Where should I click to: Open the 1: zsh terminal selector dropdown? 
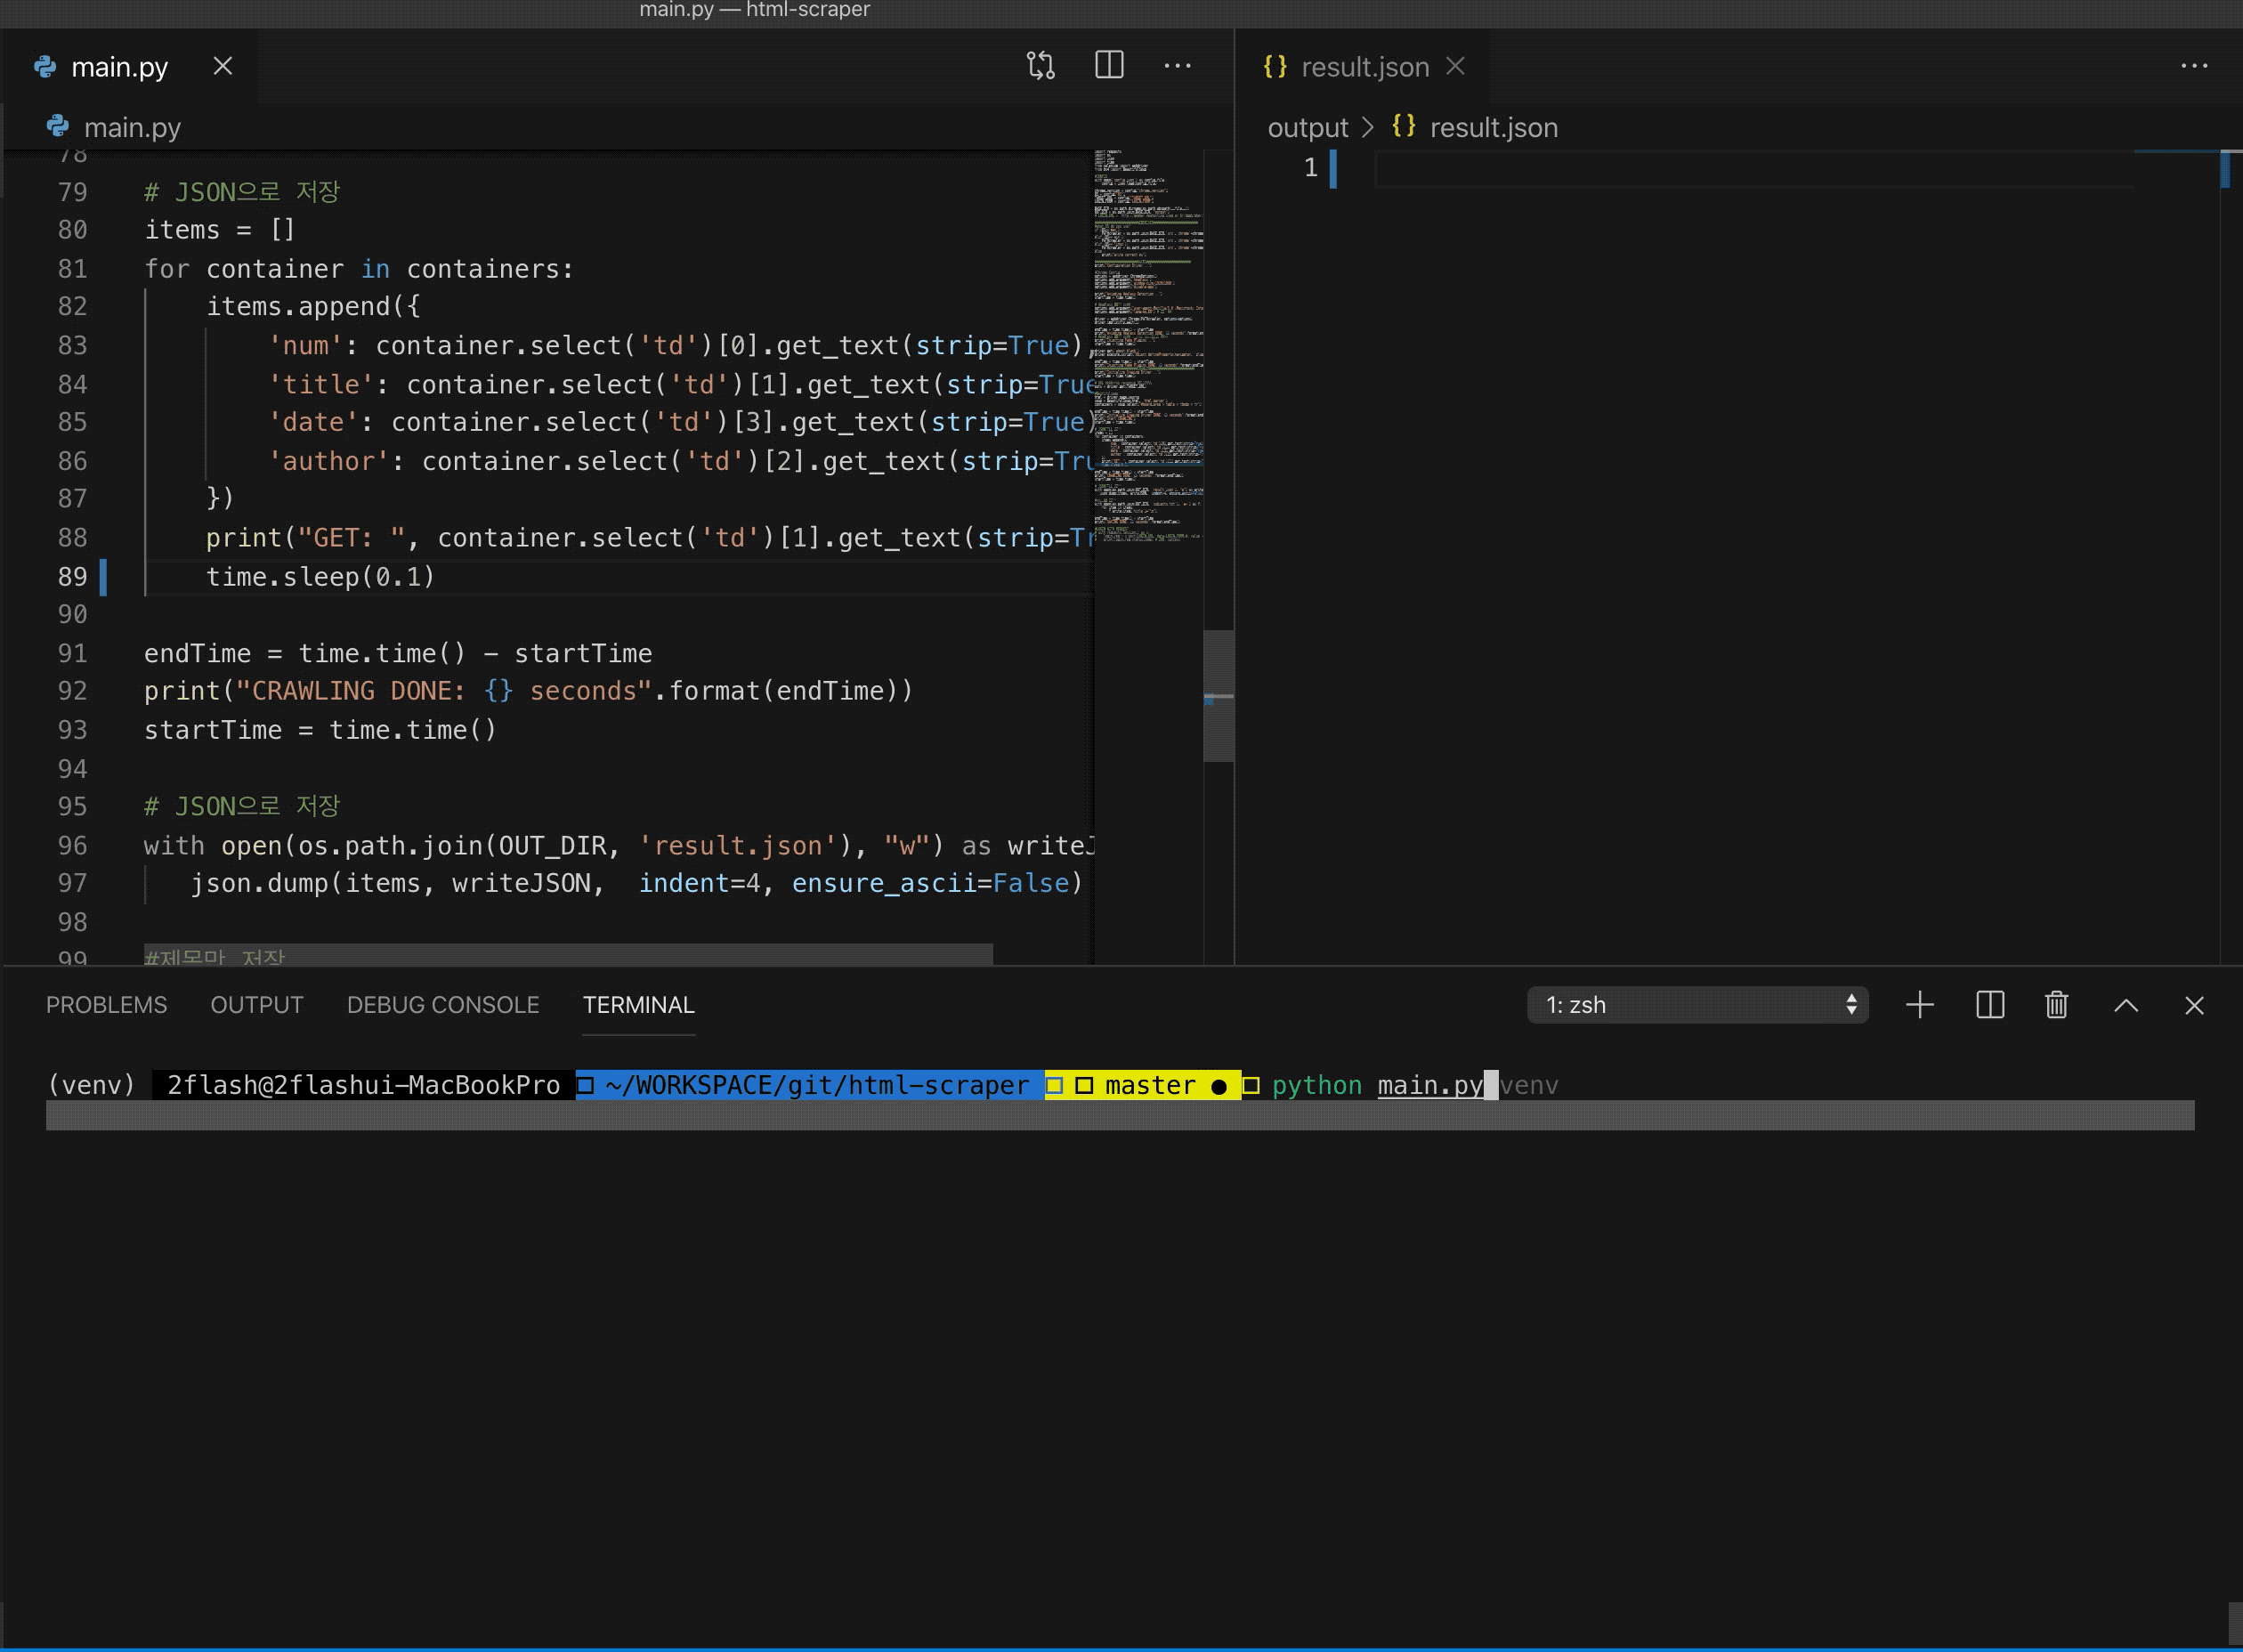coord(1697,1005)
